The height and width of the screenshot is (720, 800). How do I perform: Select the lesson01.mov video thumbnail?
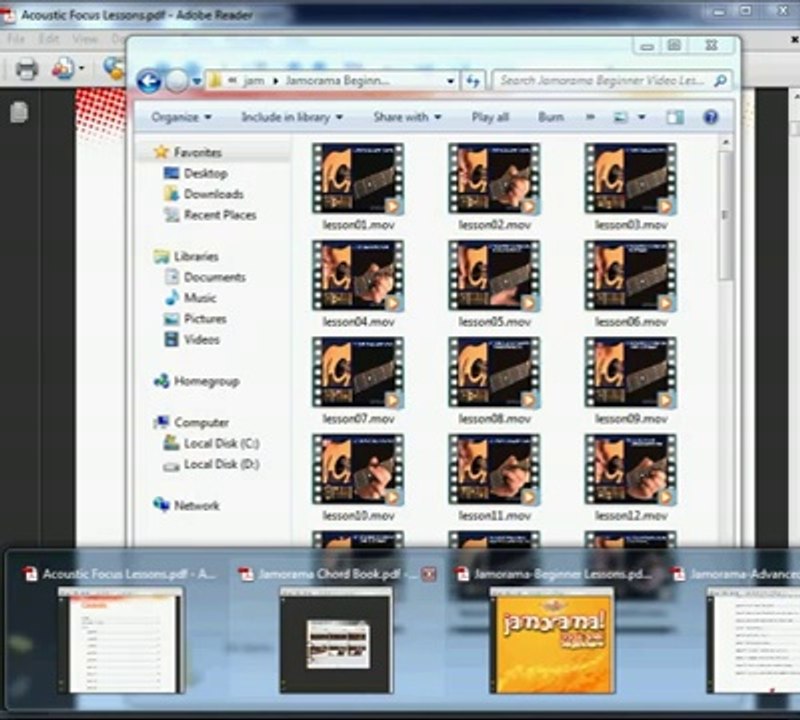pos(358,179)
